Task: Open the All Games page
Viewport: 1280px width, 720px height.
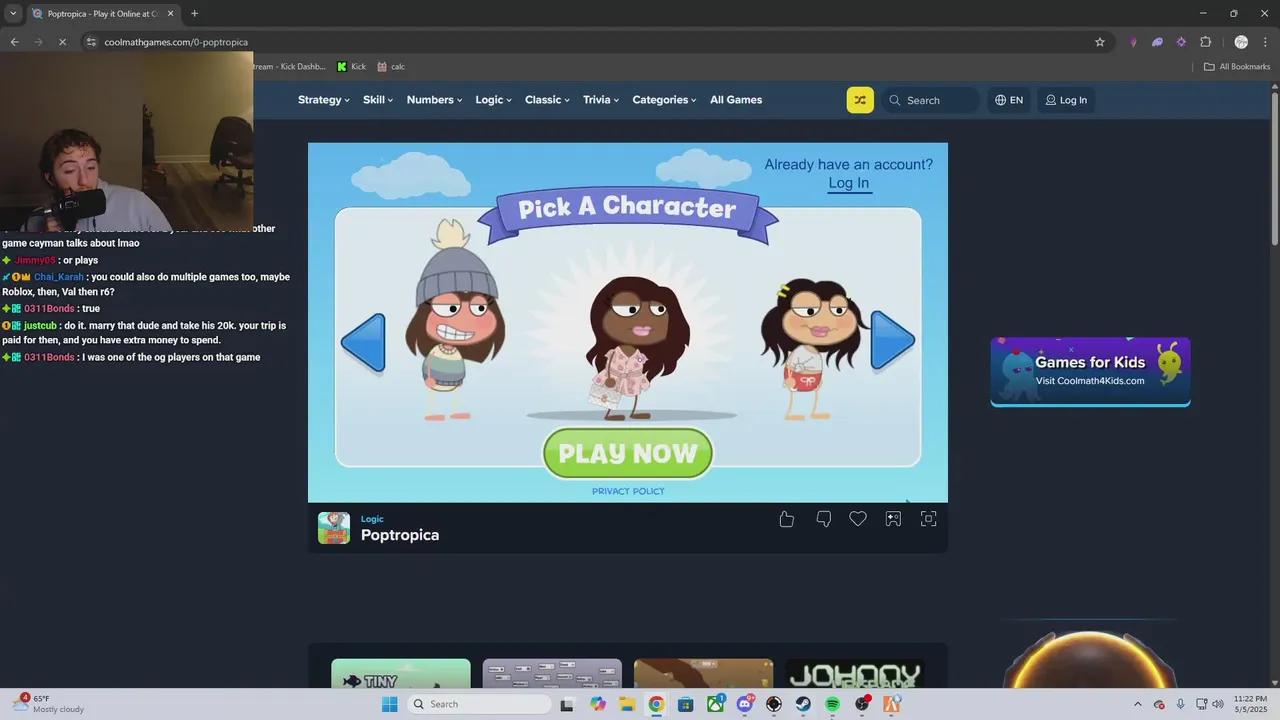Action: (x=736, y=100)
